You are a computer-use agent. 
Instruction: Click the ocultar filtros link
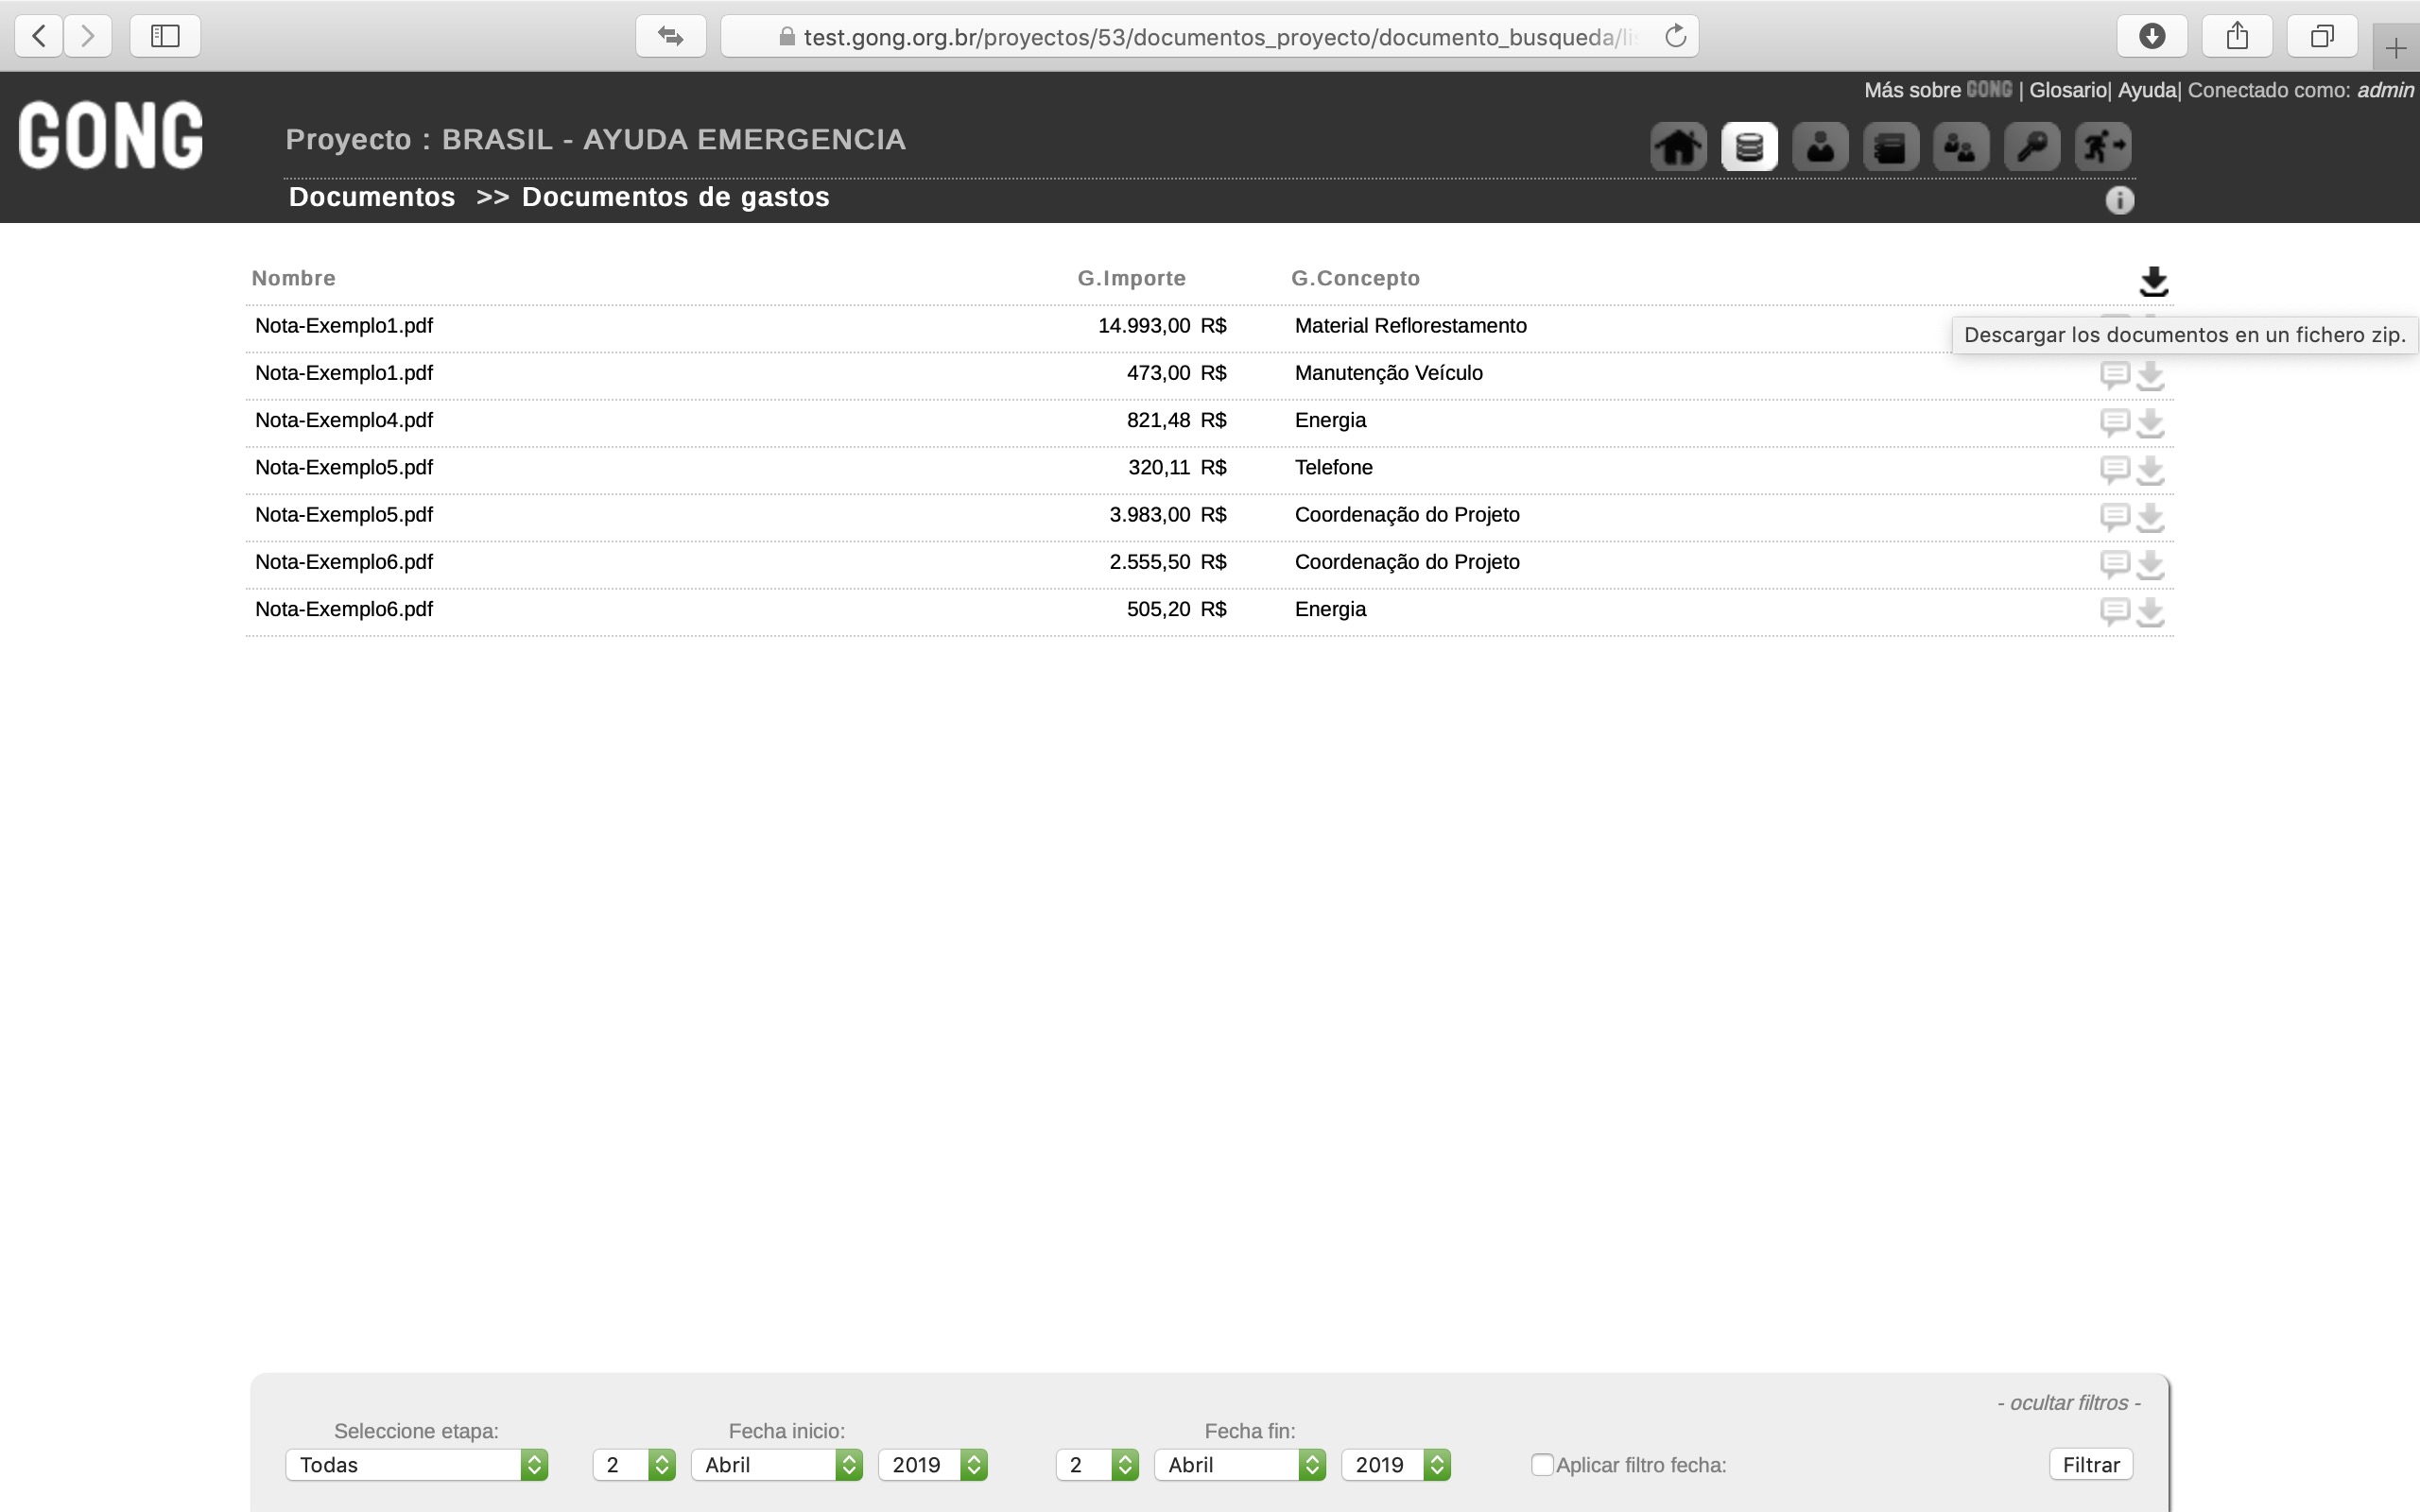point(2068,1402)
